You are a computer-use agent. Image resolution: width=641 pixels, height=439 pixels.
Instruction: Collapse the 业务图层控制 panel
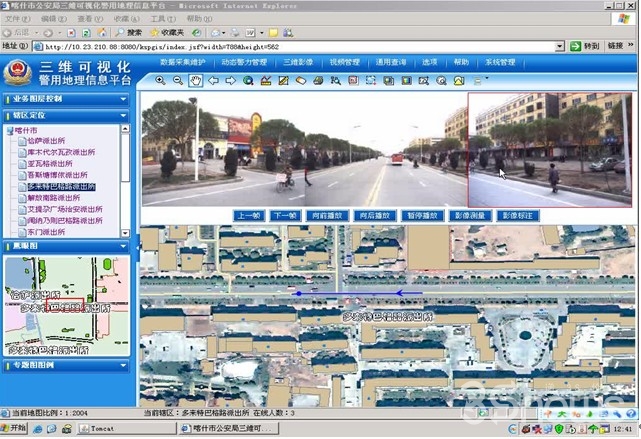(123, 99)
